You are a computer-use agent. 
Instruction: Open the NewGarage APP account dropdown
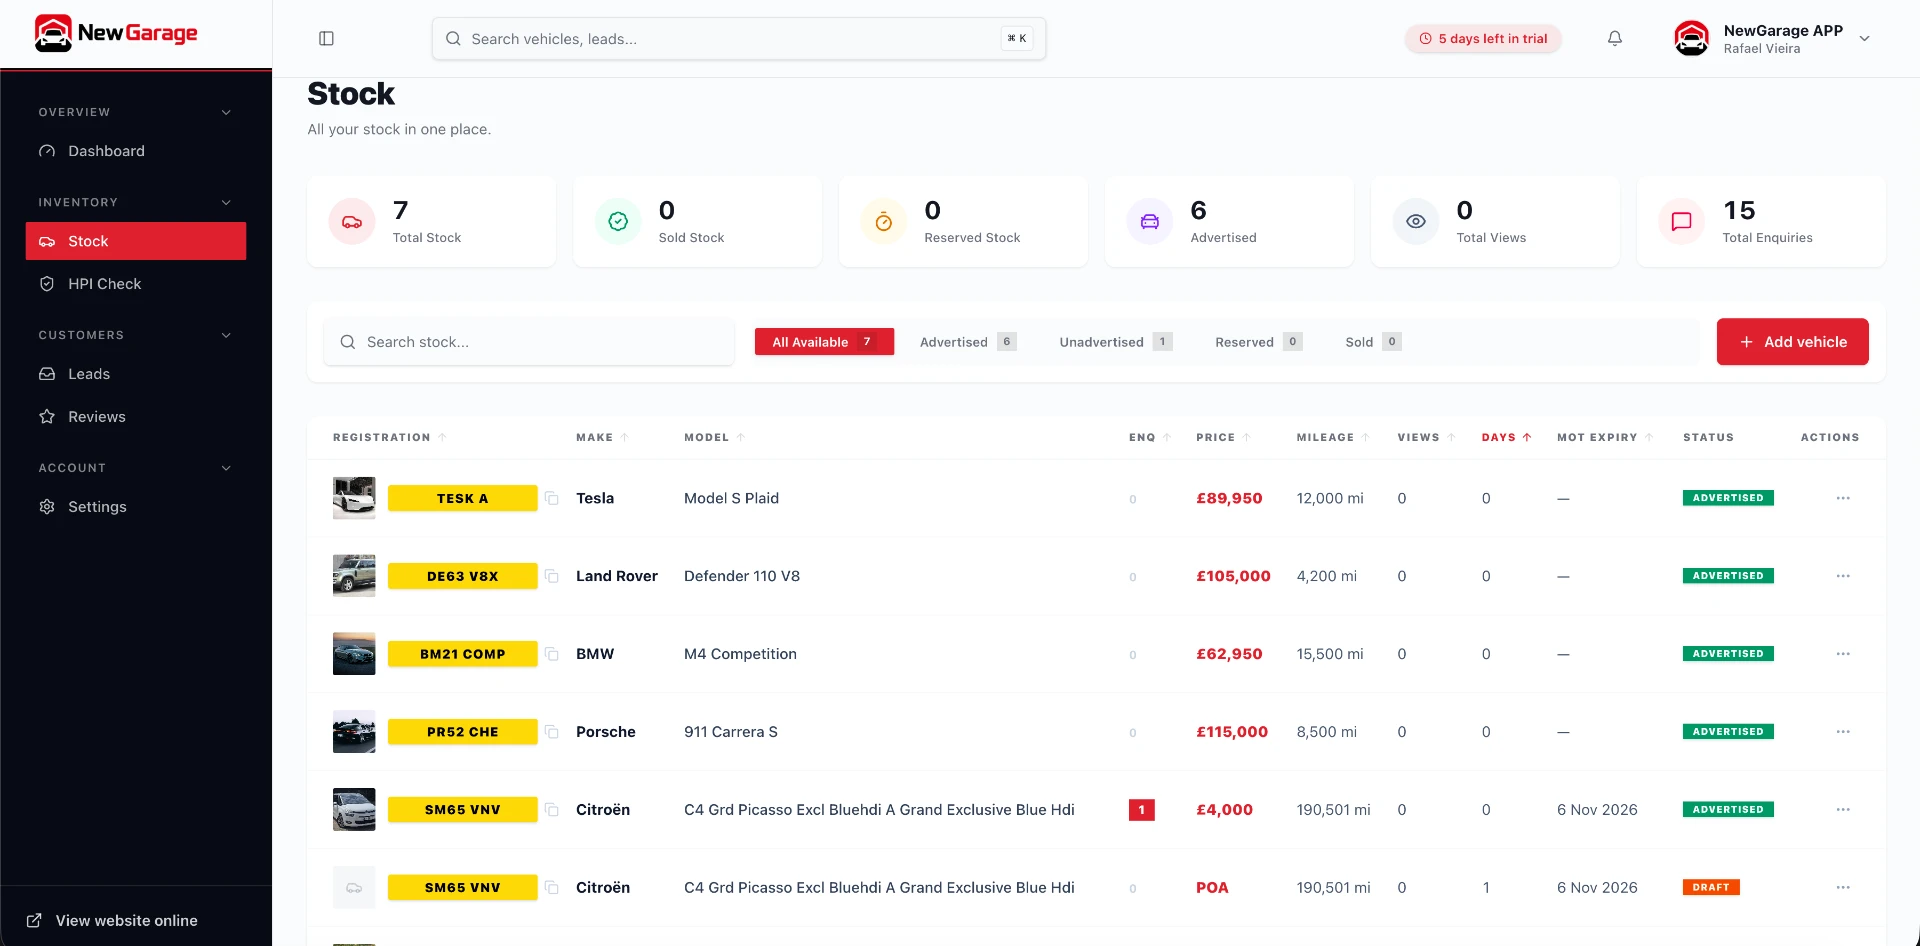tap(1773, 39)
